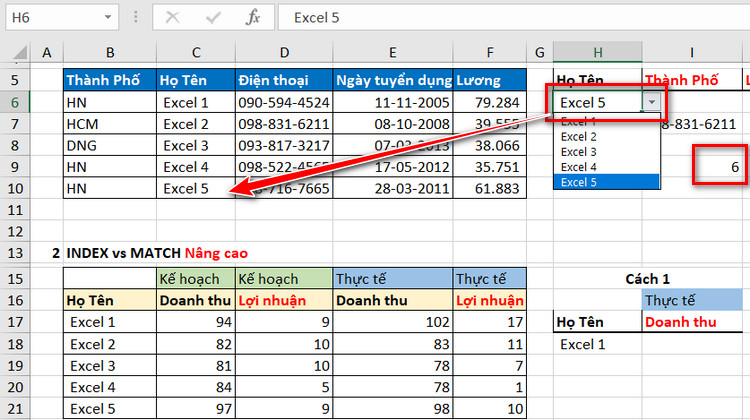
Task: Select row 13 header
Action: [15, 253]
